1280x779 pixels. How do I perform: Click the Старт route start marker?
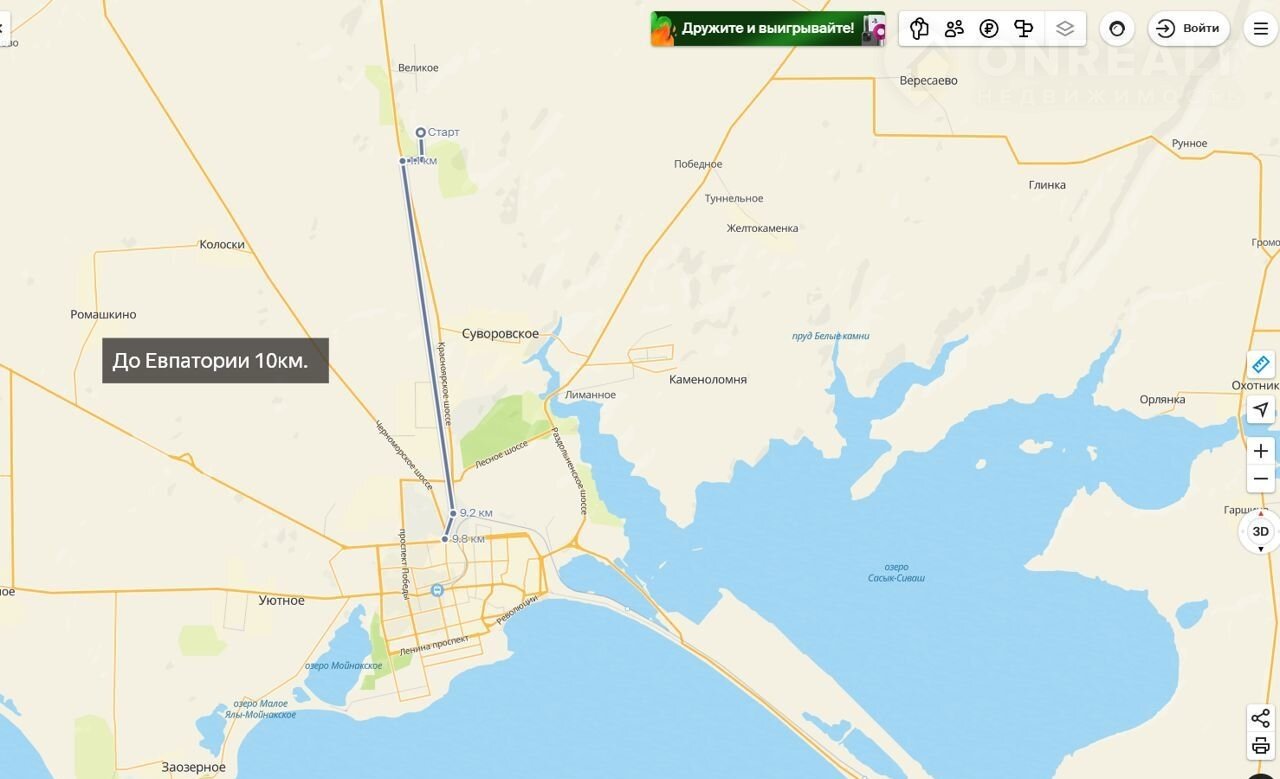421,132
